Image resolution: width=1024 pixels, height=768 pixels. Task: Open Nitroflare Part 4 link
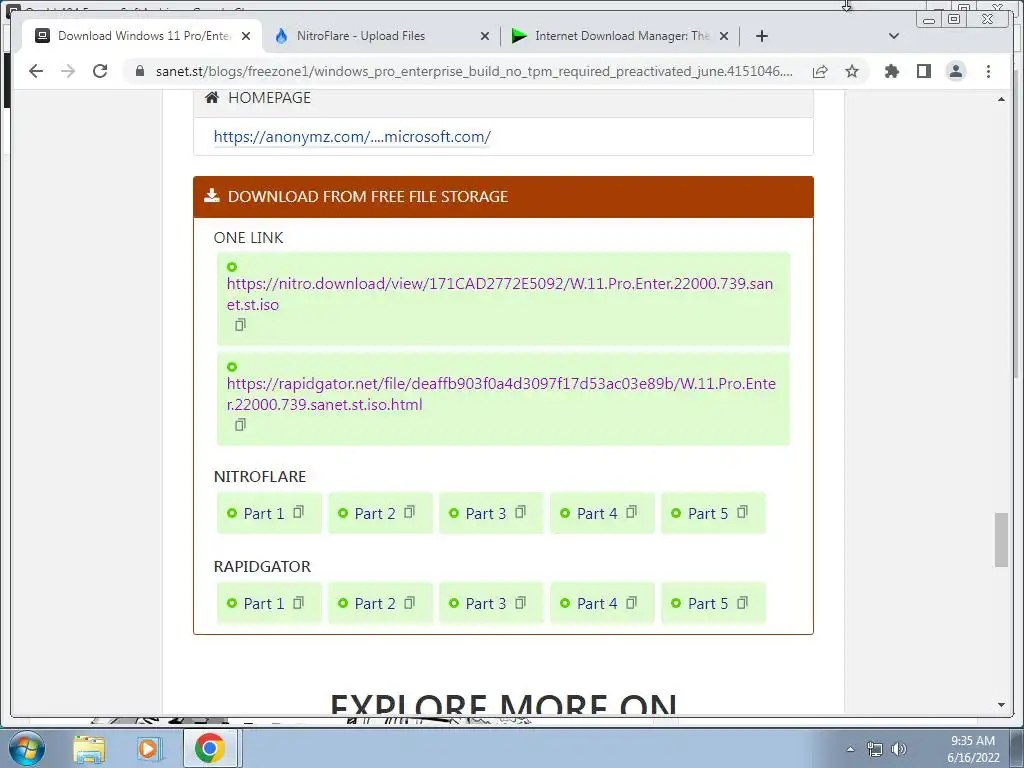[x=597, y=513]
